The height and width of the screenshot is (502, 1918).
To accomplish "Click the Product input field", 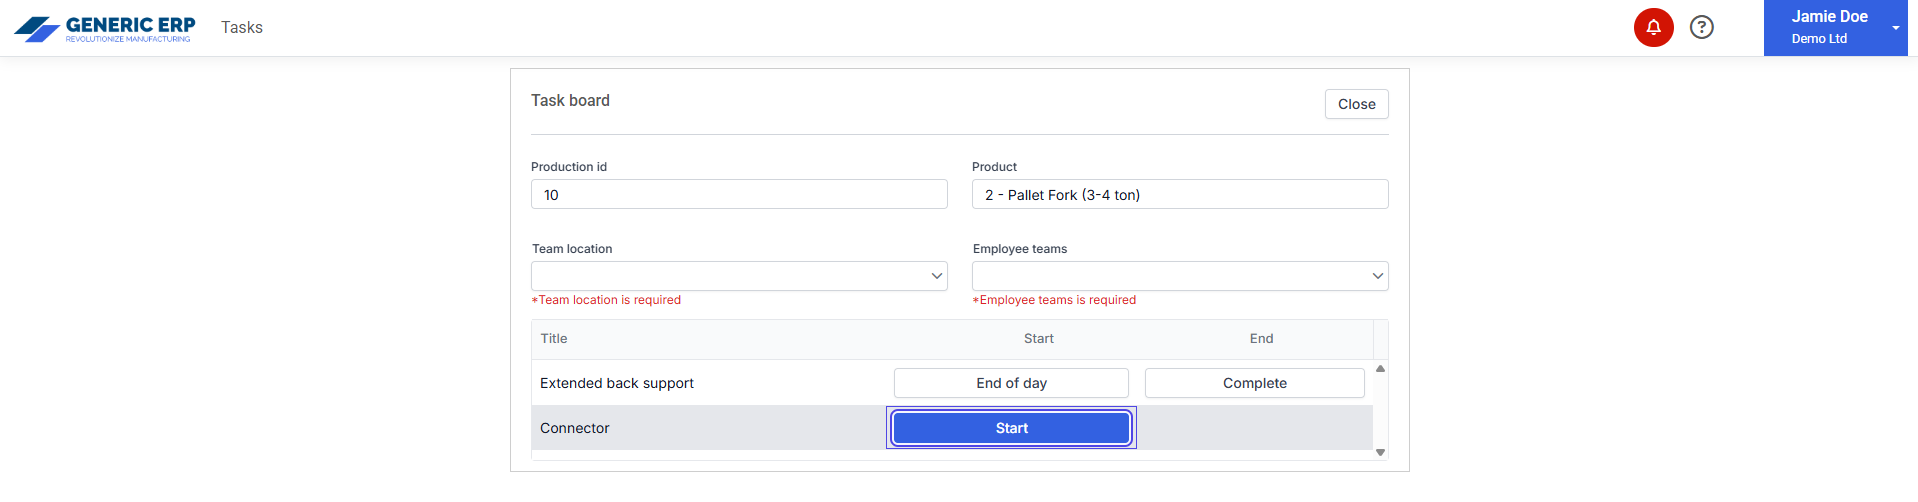I will click(x=1179, y=195).
